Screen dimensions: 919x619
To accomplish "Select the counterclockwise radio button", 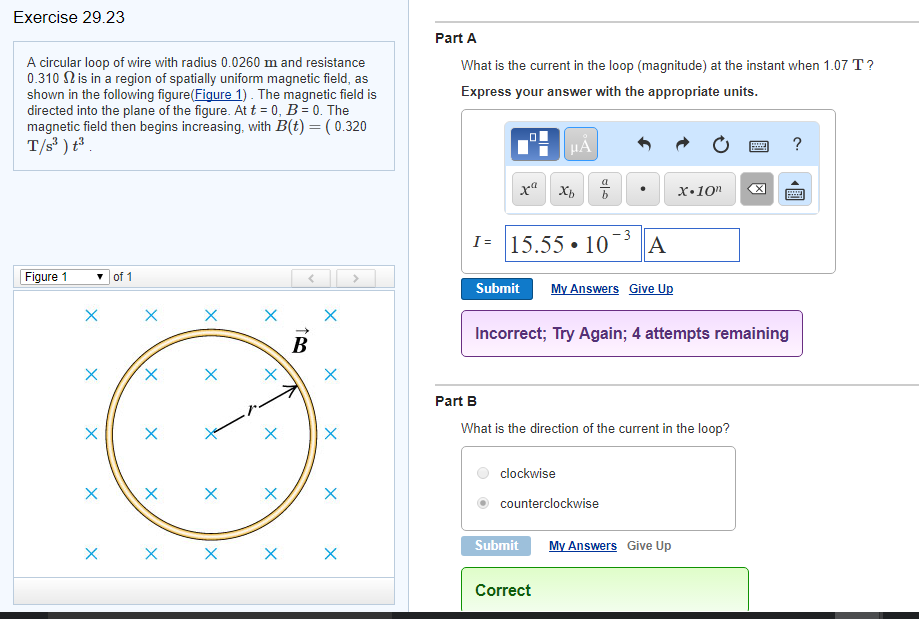I will pyautogui.click(x=482, y=502).
